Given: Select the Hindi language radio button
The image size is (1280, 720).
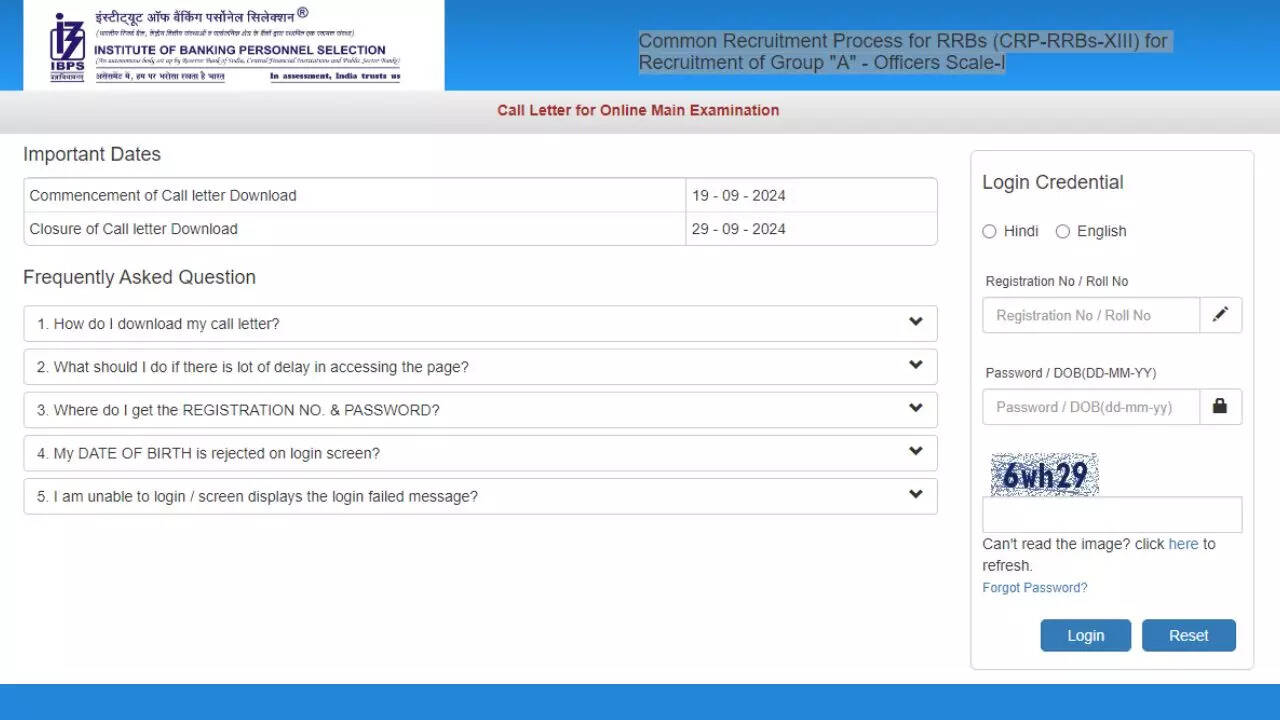Looking at the screenshot, I should pos(989,231).
